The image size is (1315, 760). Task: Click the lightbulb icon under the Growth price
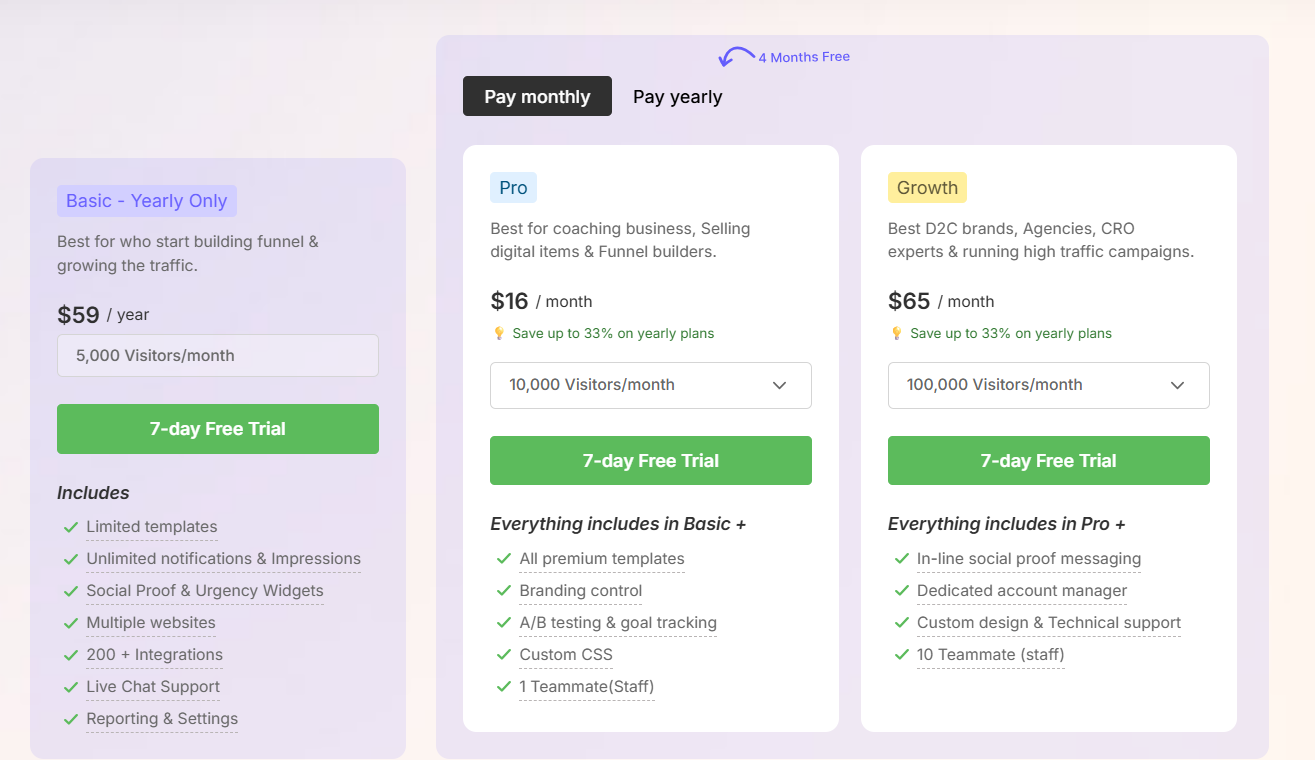tap(896, 333)
